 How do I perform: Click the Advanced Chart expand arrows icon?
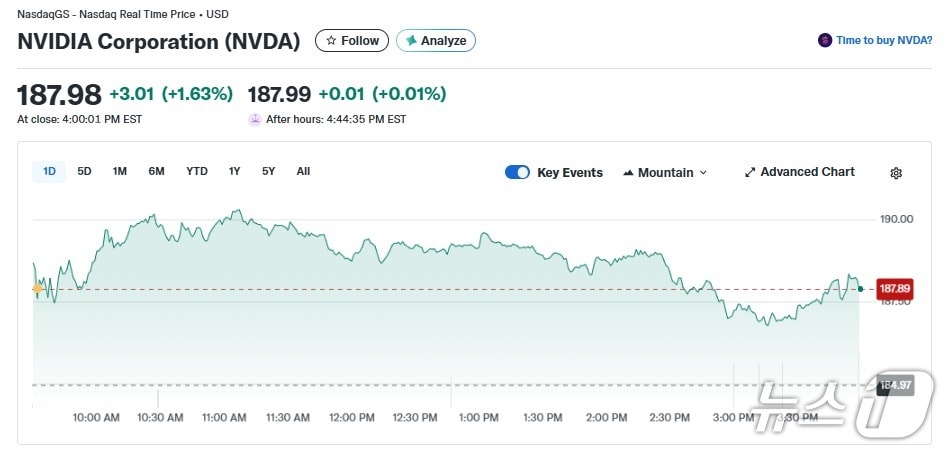tap(750, 172)
